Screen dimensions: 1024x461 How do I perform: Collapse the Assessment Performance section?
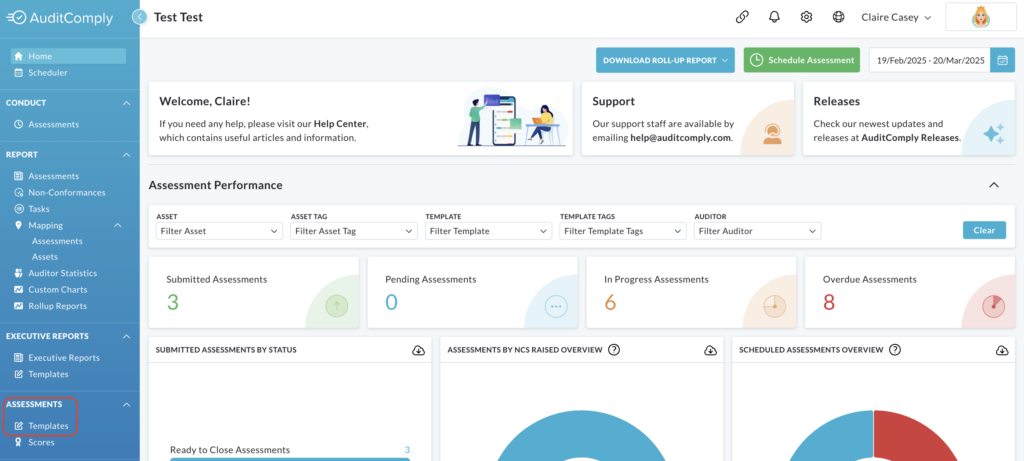click(x=994, y=185)
